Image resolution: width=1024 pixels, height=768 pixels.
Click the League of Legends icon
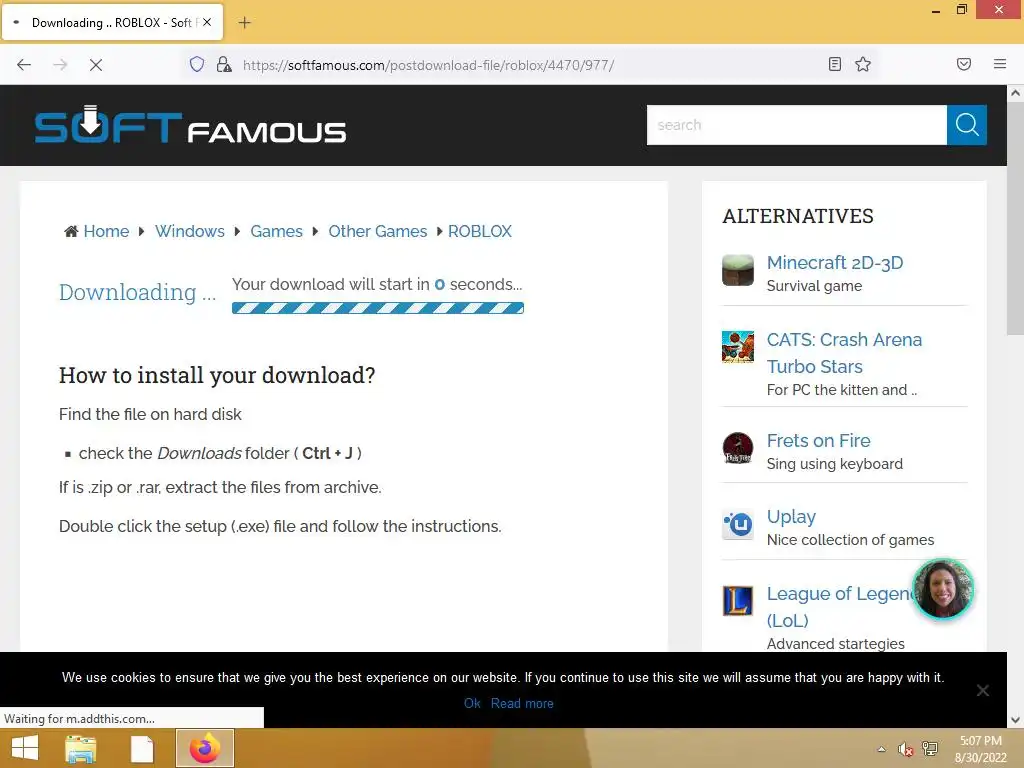click(738, 601)
